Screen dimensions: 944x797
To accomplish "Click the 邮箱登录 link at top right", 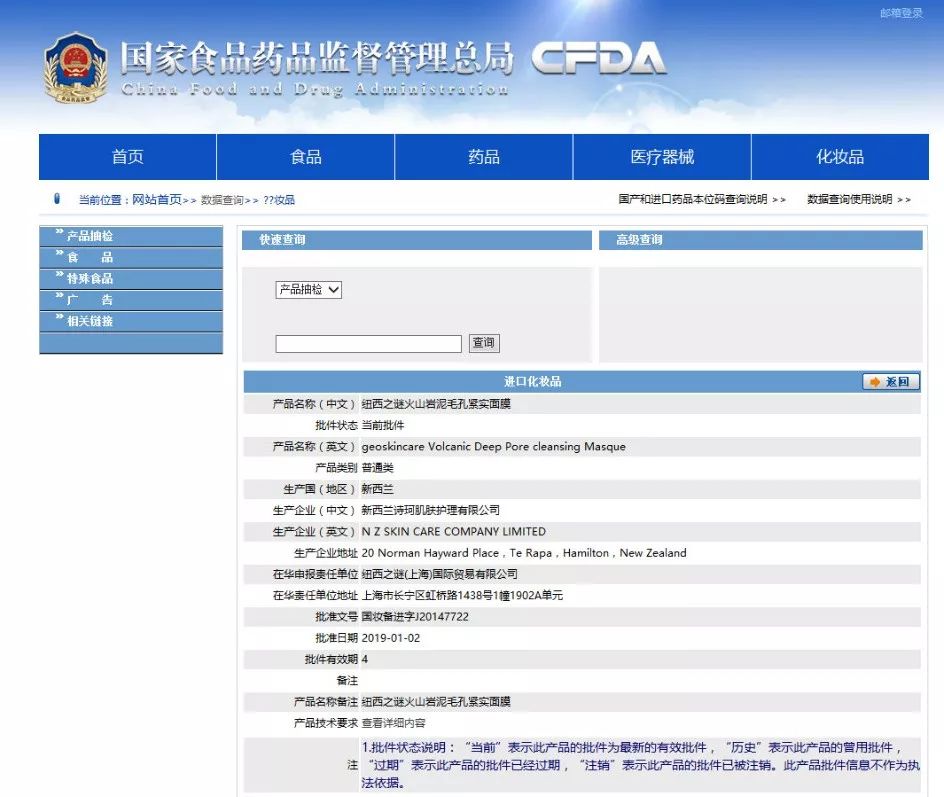I will coord(901,13).
